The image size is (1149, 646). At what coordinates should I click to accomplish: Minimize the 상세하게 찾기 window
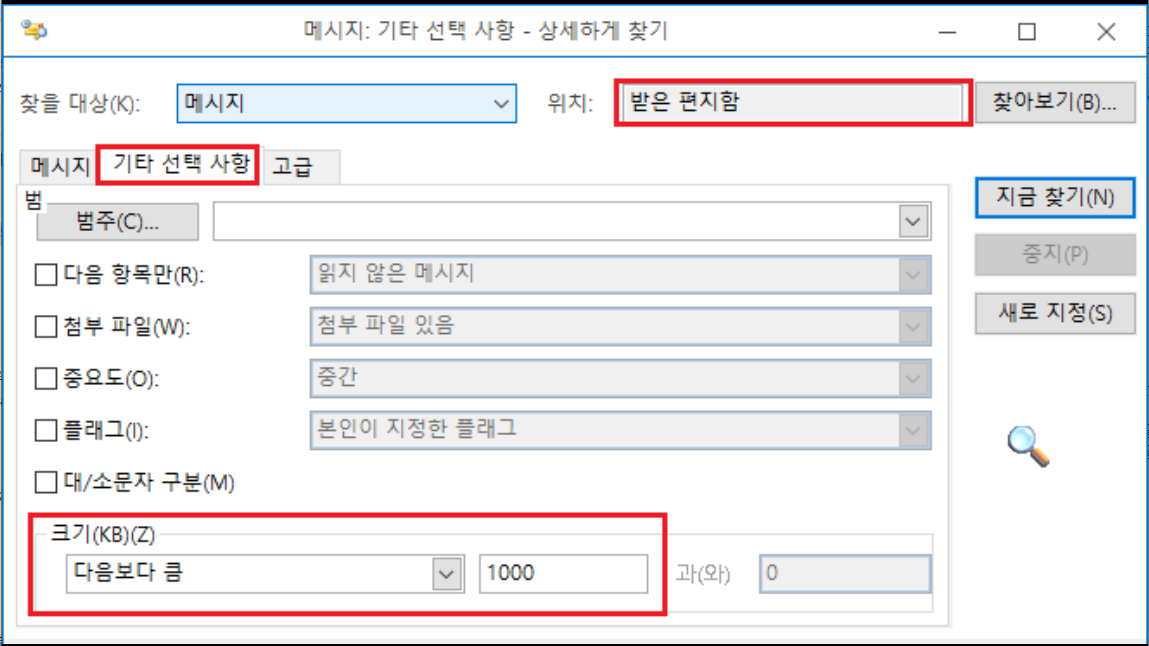(947, 32)
